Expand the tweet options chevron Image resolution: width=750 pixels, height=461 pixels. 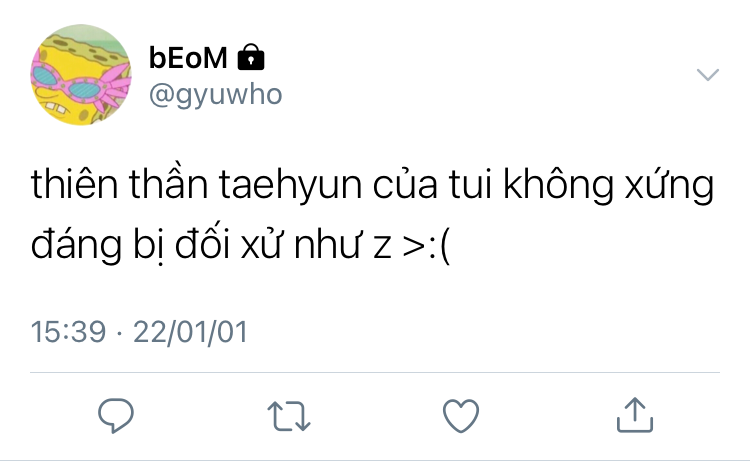tap(707, 75)
